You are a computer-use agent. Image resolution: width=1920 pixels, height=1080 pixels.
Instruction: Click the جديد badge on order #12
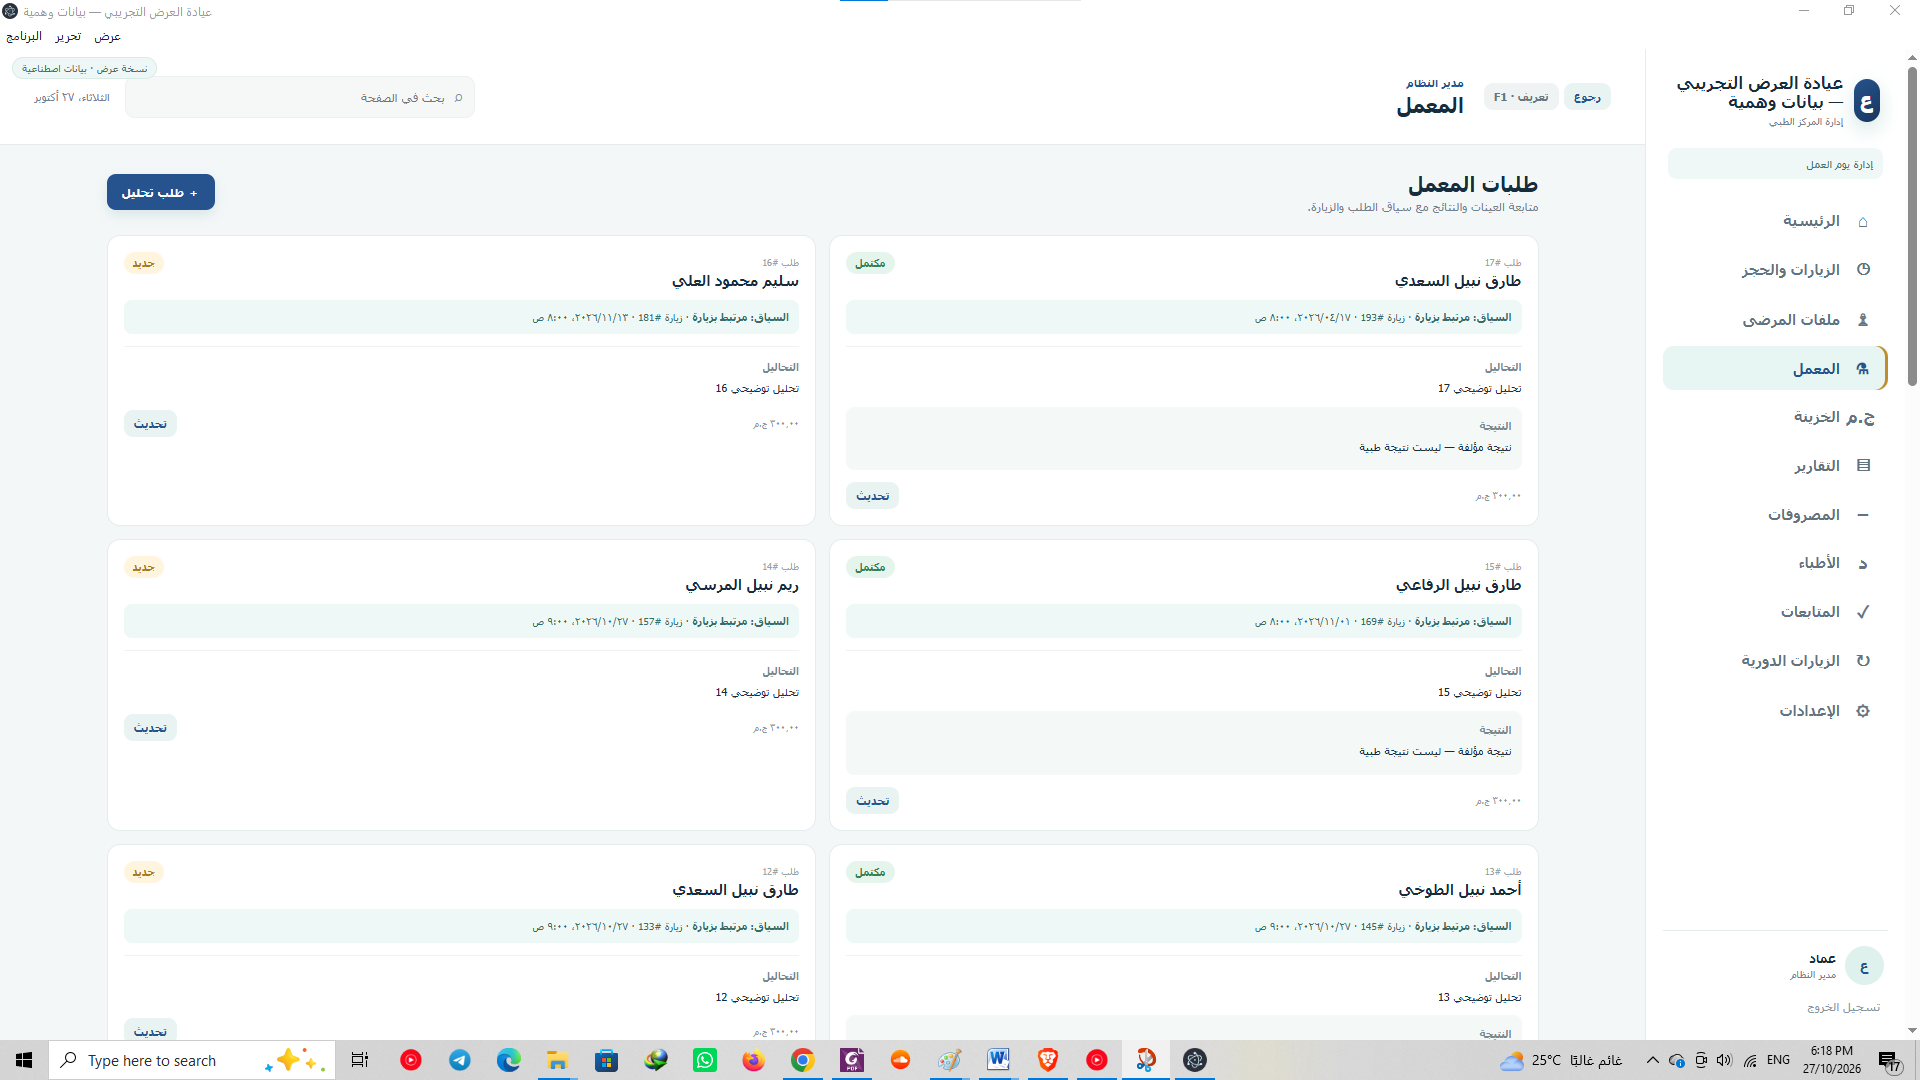[x=144, y=872]
